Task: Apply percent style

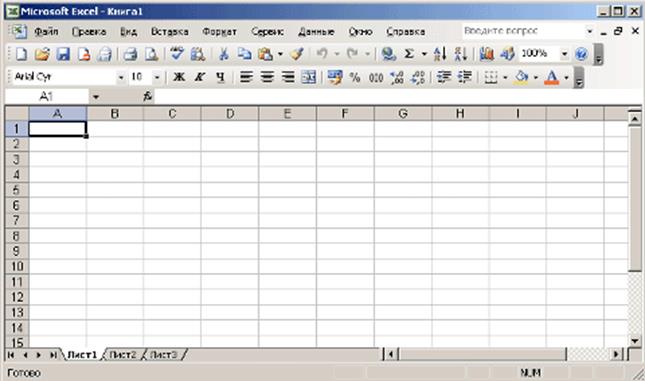Action: pos(355,77)
